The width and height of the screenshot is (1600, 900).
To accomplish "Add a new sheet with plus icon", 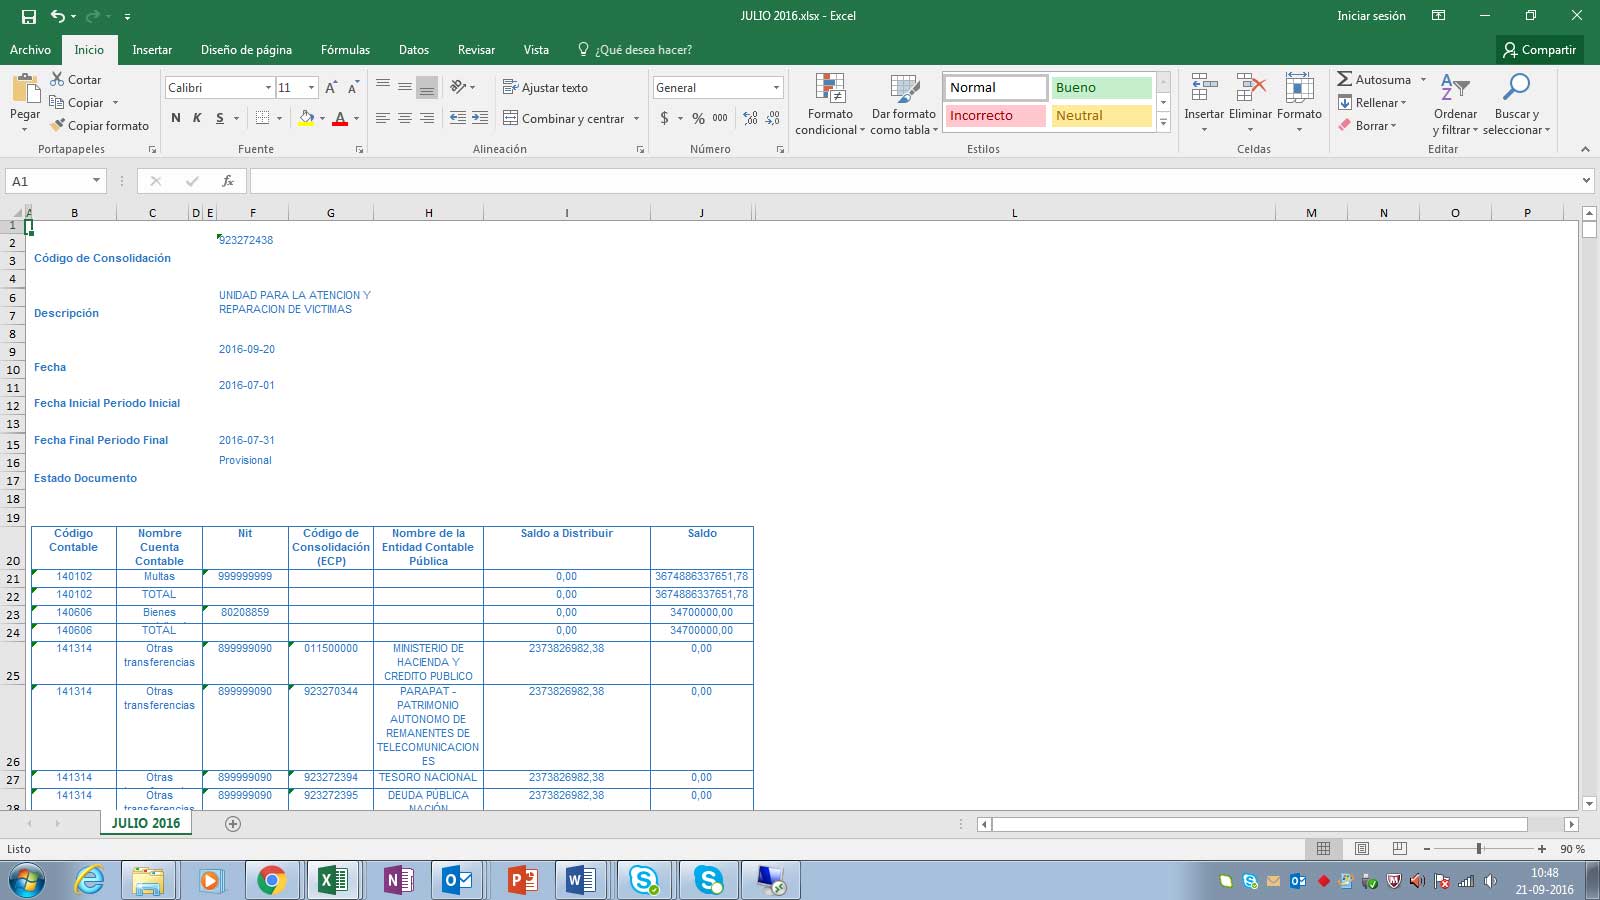I will (233, 824).
